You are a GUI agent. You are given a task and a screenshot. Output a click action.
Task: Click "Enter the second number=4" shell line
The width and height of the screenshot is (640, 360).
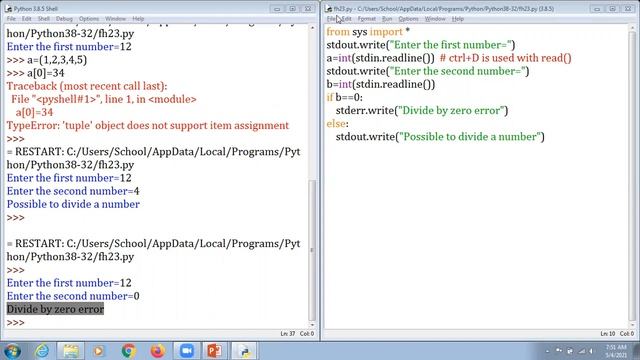point(73,191)
